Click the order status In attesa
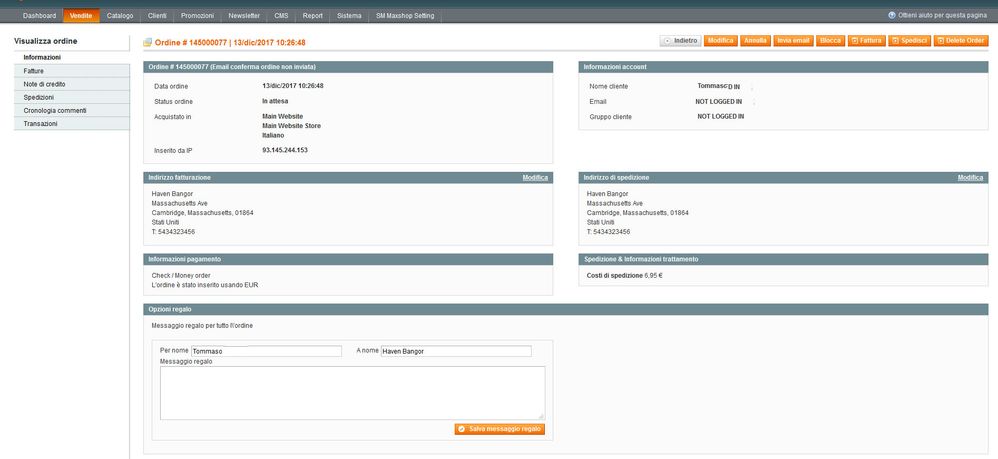Viewport: 998px width, 459px height. coord(275,101)
